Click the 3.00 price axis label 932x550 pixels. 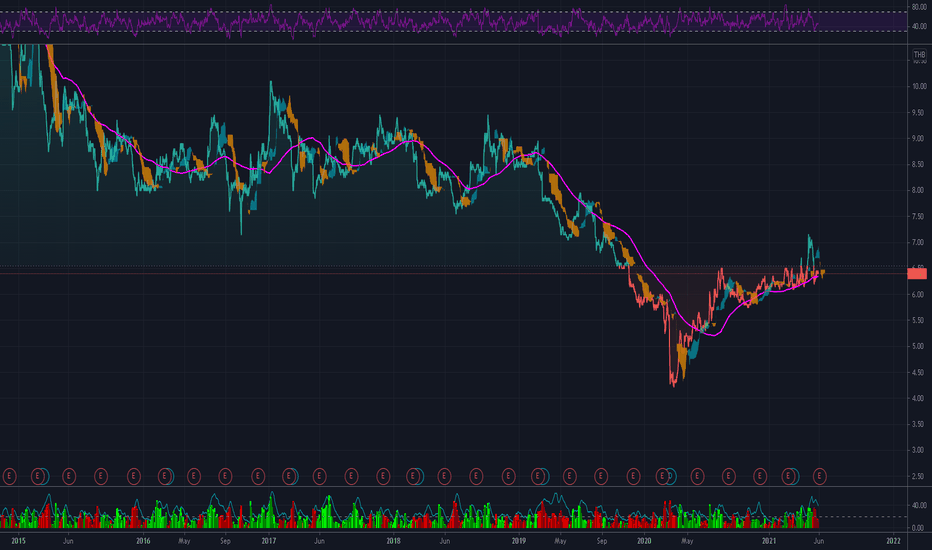click(x=918, y=450)
